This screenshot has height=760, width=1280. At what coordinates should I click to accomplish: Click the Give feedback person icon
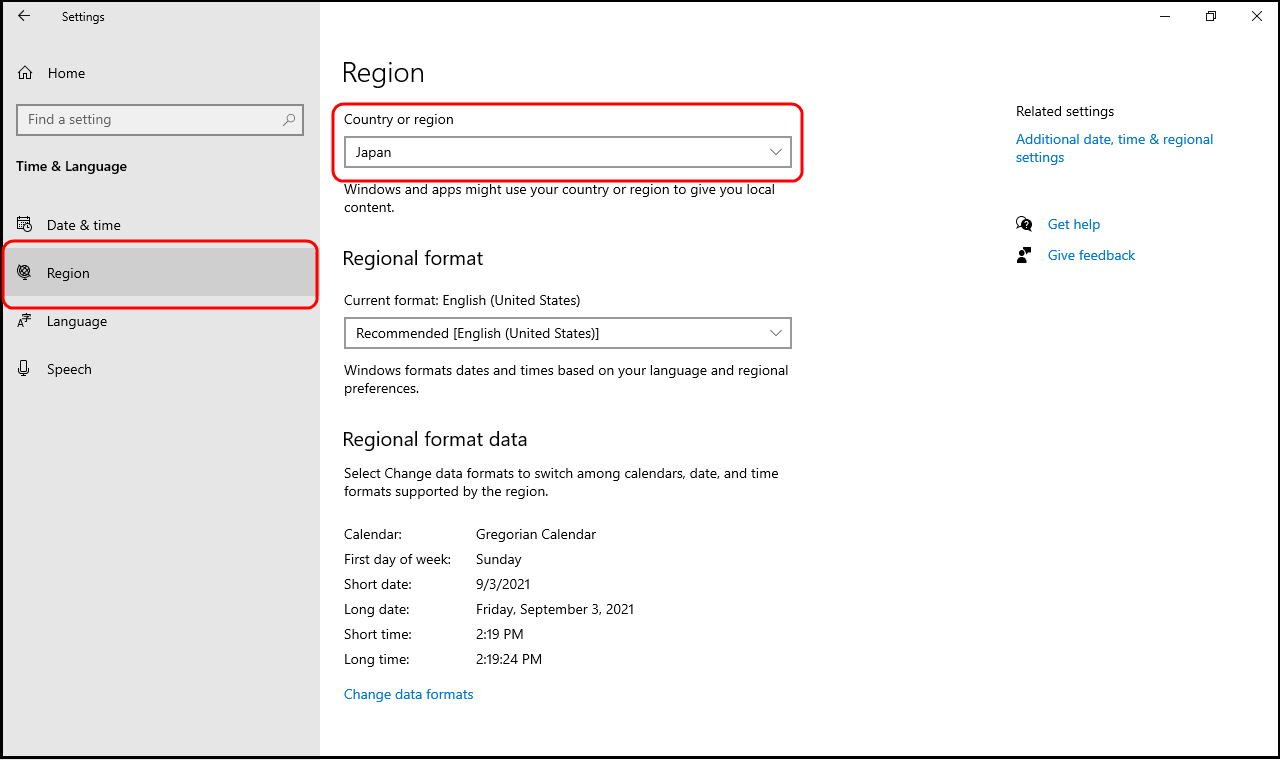(x=1024, y=255)
